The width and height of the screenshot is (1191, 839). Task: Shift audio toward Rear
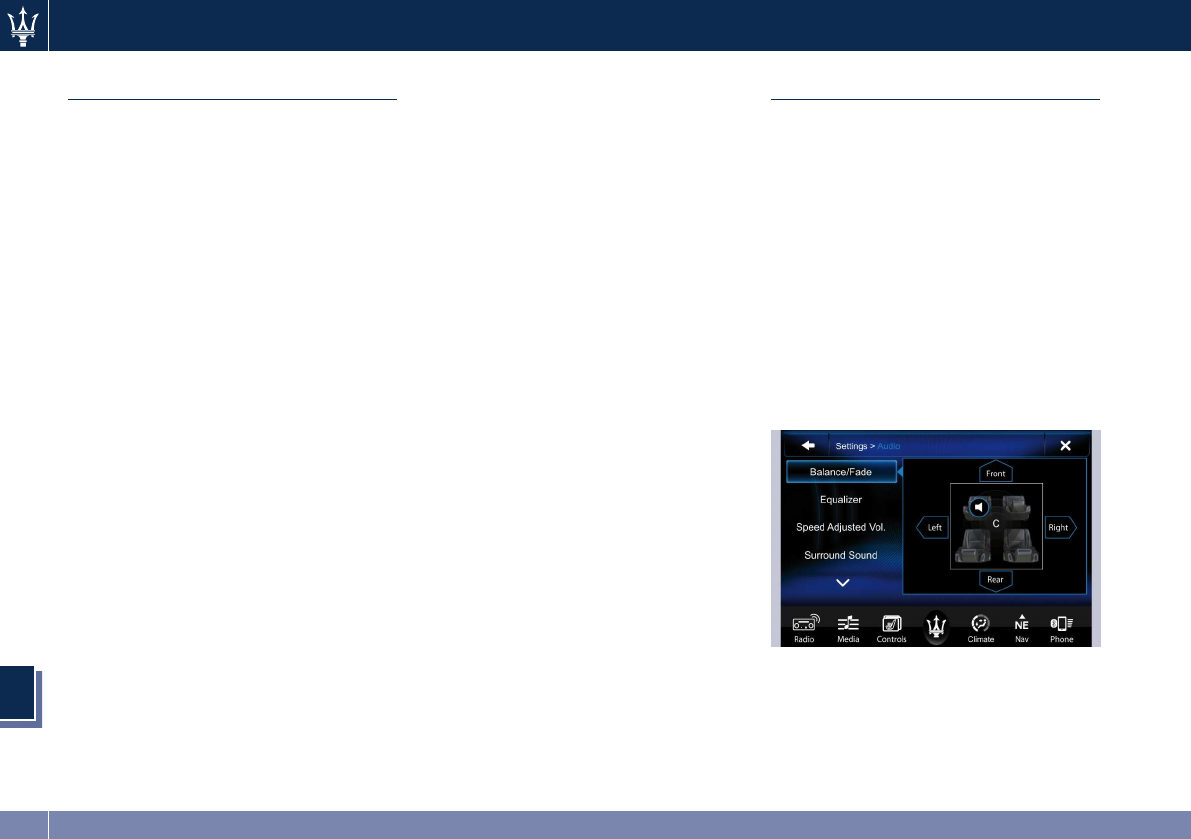pyautogui.click(x=995, y=580)
